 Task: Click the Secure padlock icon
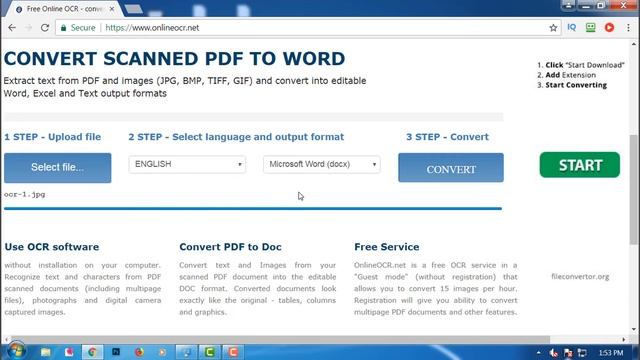click(x=63, y=28)
